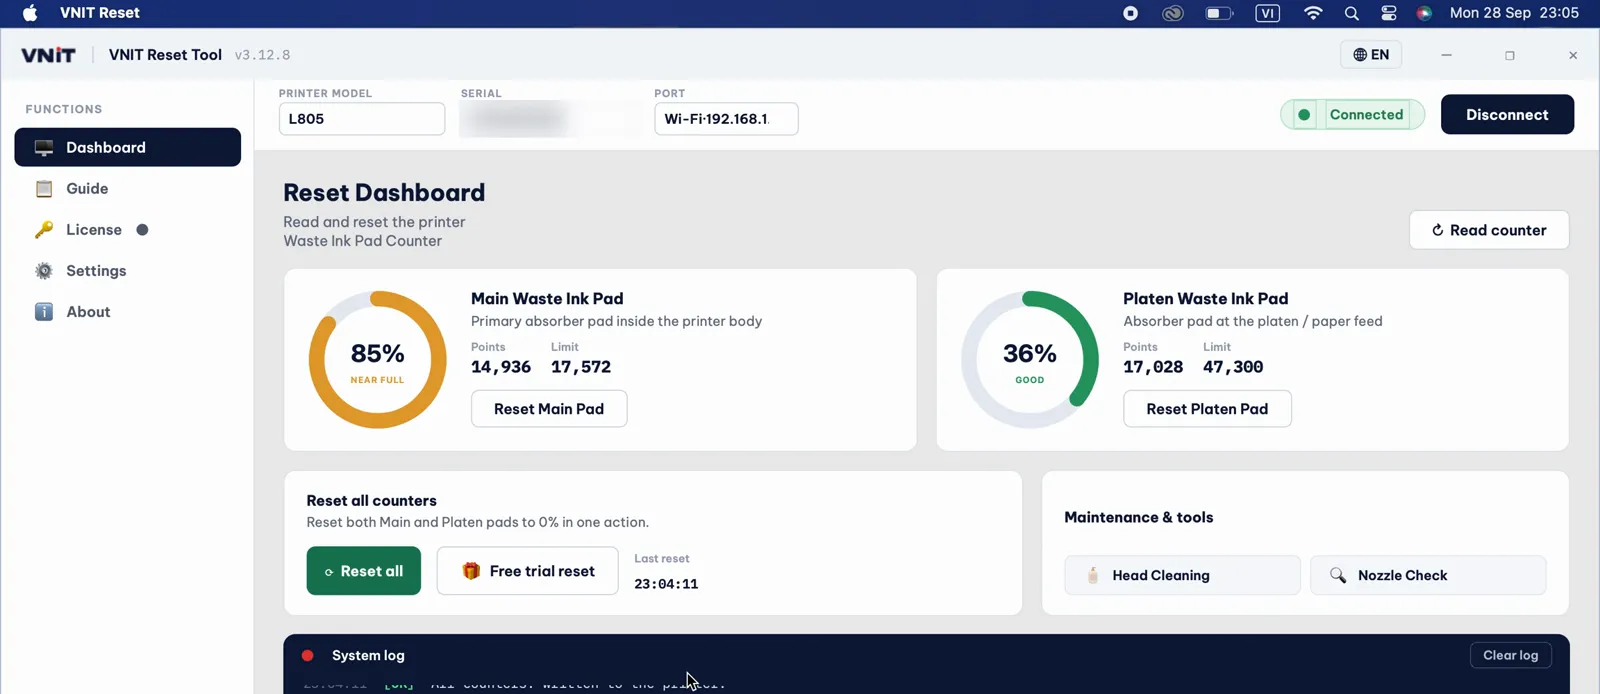
Task: Maximize the VNIT Reset Tool window
Action: pyautogui.click(x=1510, y=55)
